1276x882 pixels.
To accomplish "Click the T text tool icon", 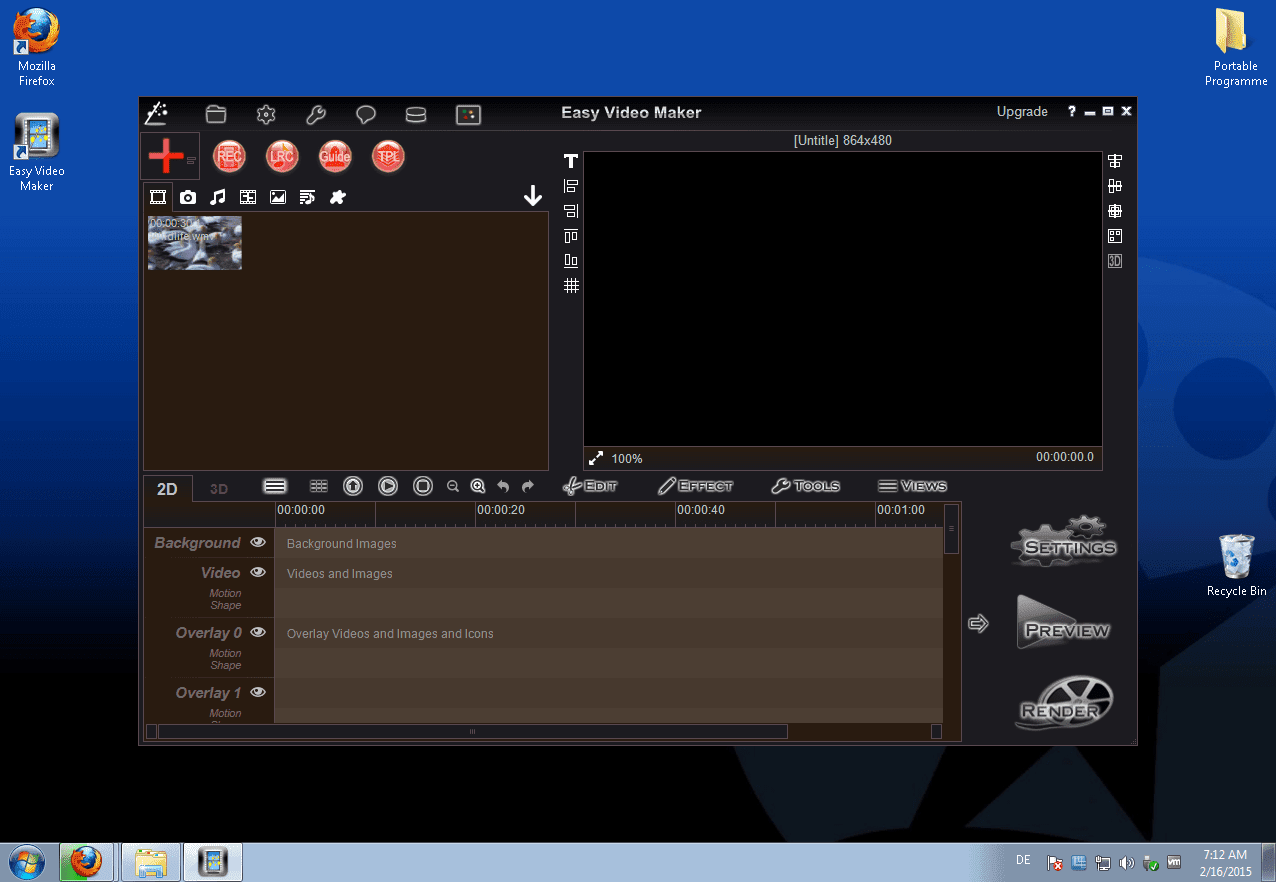I will 571,161.
